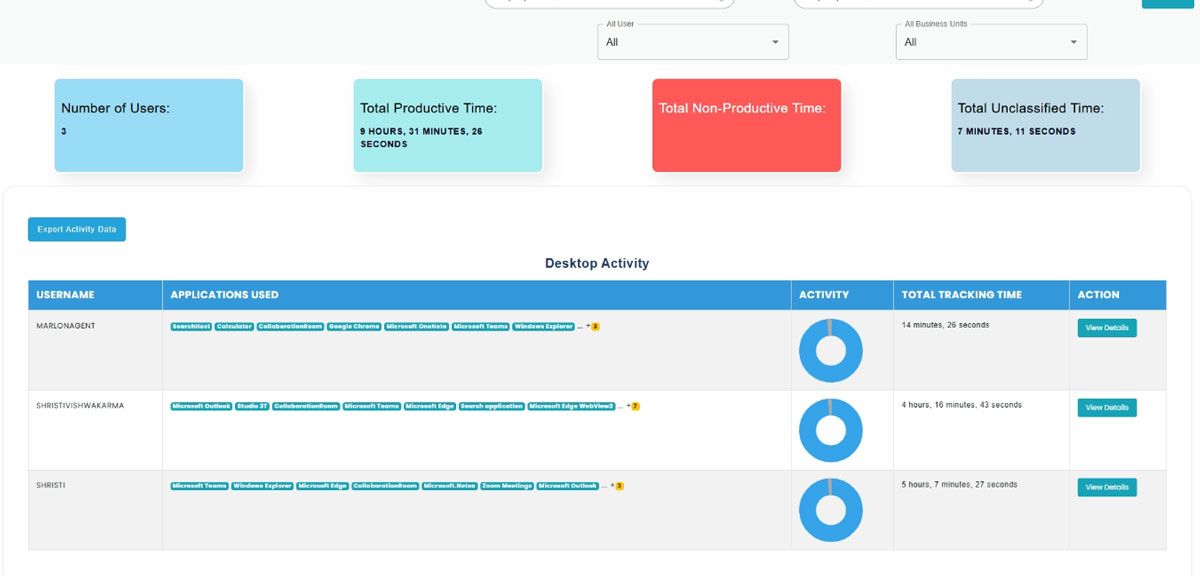Click the Zoom Meetings application tag
Viewport: 1200px width, 576px height.
pos(506,487)
